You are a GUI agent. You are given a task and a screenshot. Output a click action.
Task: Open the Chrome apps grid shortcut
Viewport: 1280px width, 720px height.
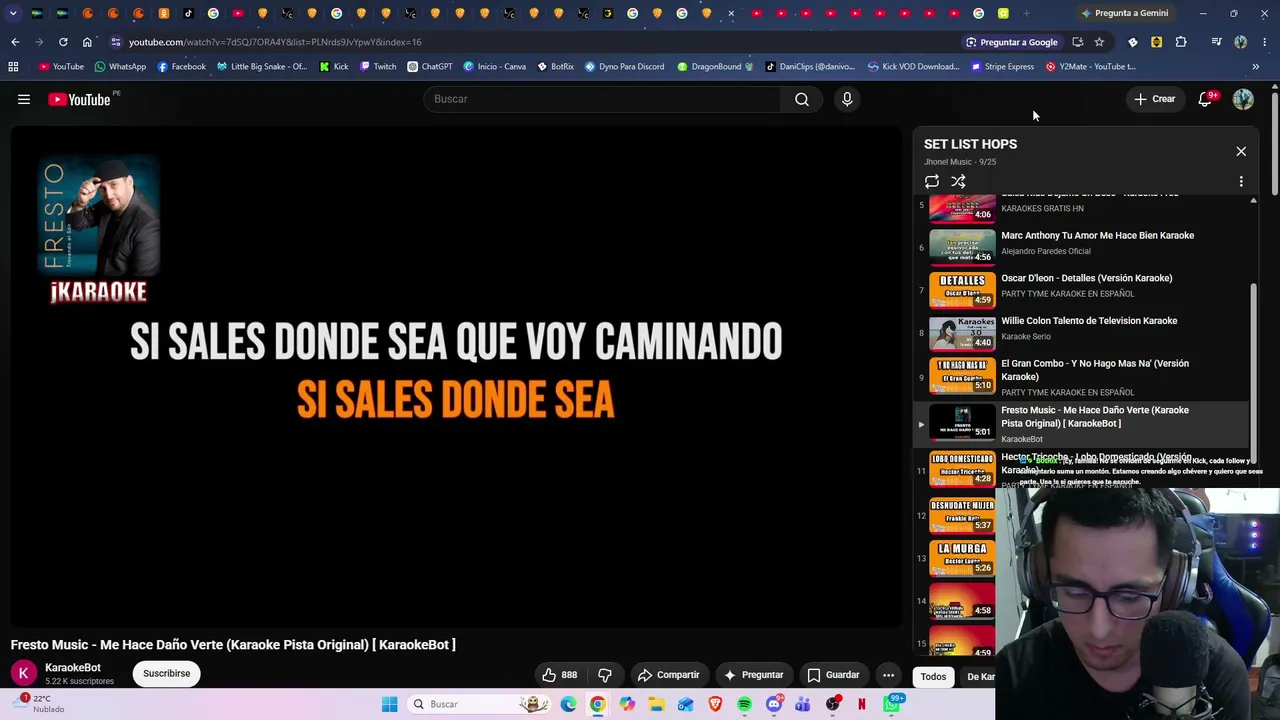pyautogui.click(x=13, y=67)
